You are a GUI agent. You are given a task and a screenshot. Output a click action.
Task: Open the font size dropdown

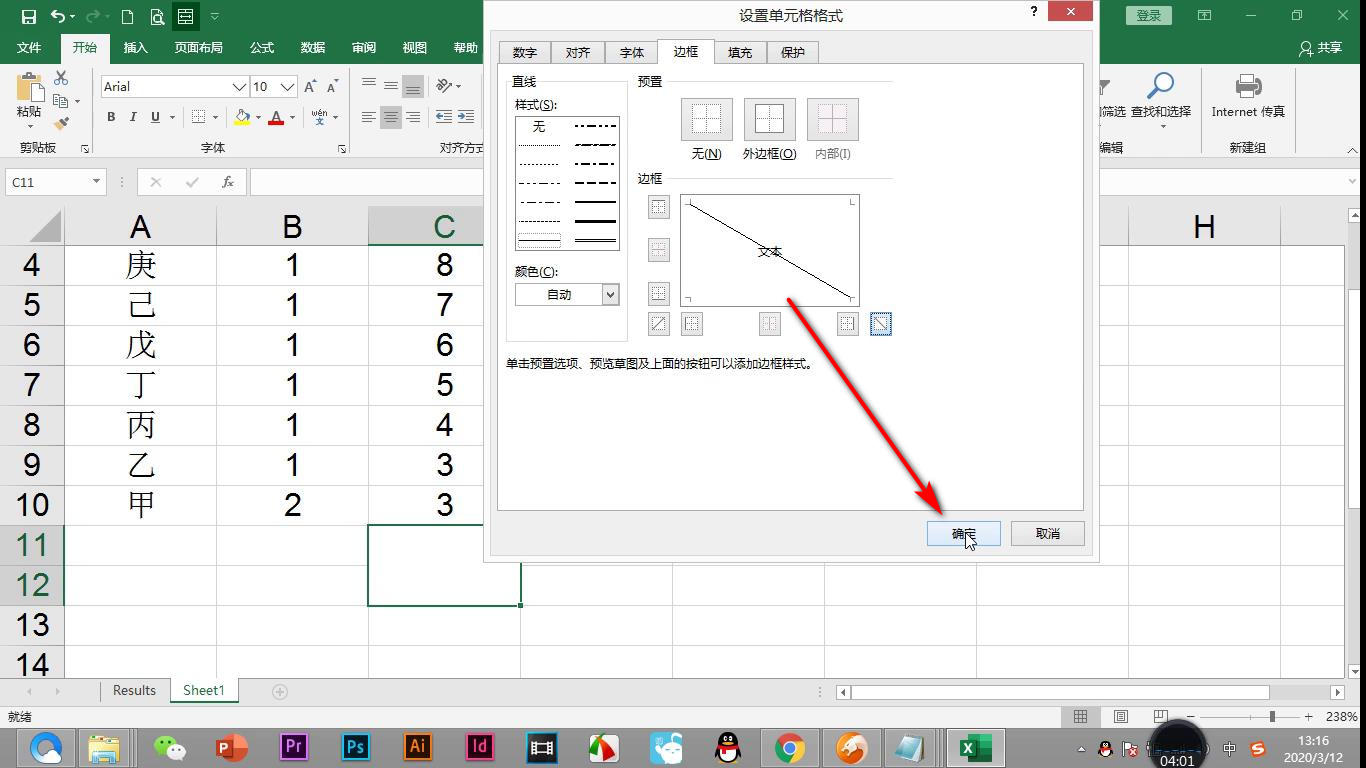point(287,87)
